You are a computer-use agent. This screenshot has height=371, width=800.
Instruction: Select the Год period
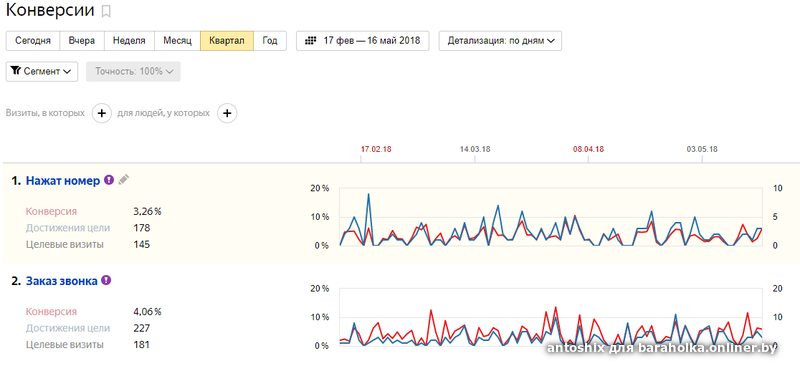click(x=270, y=41)
